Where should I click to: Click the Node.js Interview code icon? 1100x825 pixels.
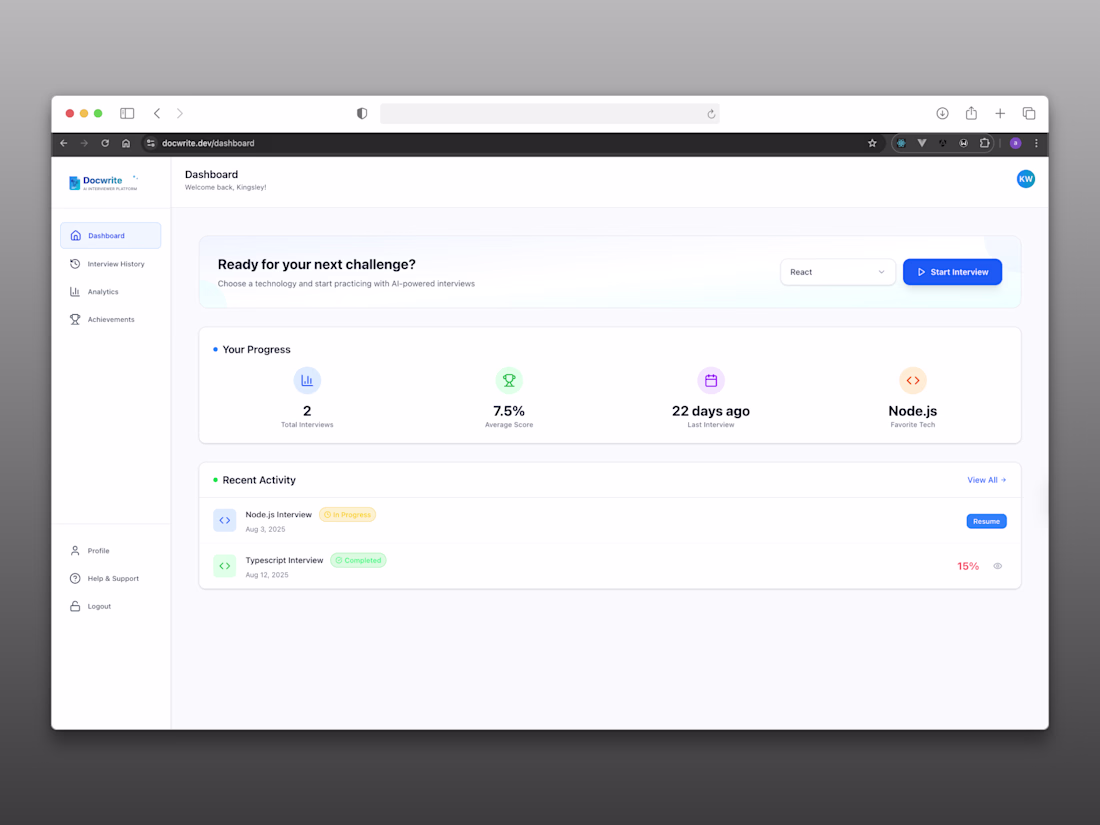(x=224, y=521)
